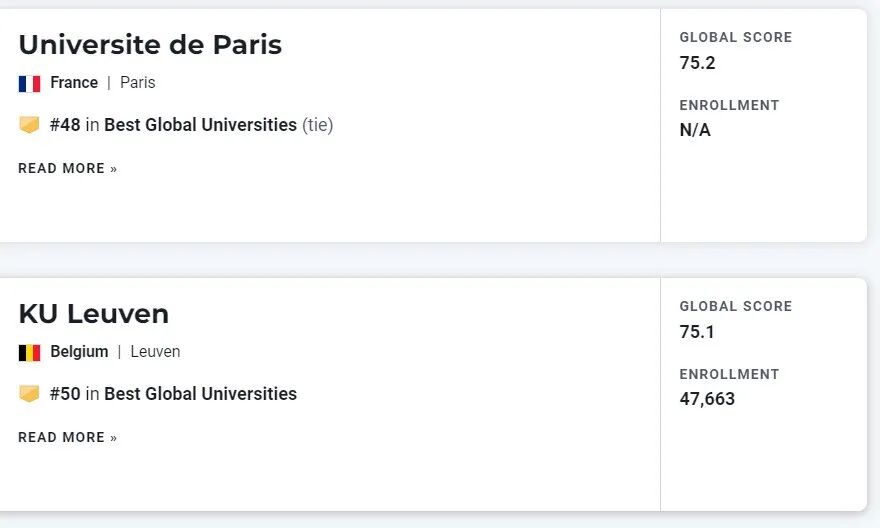Open the Universite de Paris title link
Image resolution: width=880 pixels, height=528 pixels.
click(150, 45)
